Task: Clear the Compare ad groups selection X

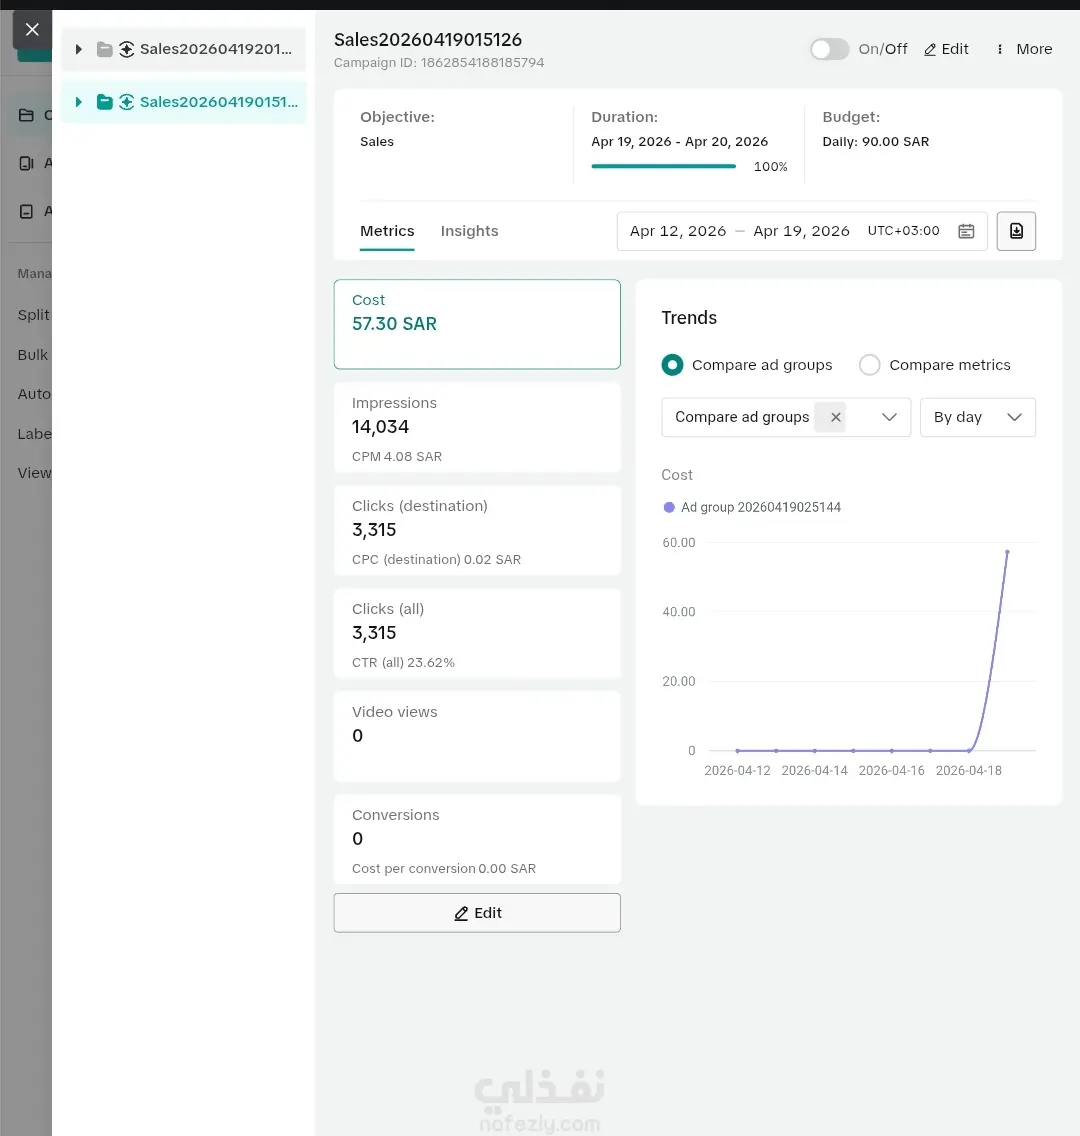Action: click(x=835, y=417)
